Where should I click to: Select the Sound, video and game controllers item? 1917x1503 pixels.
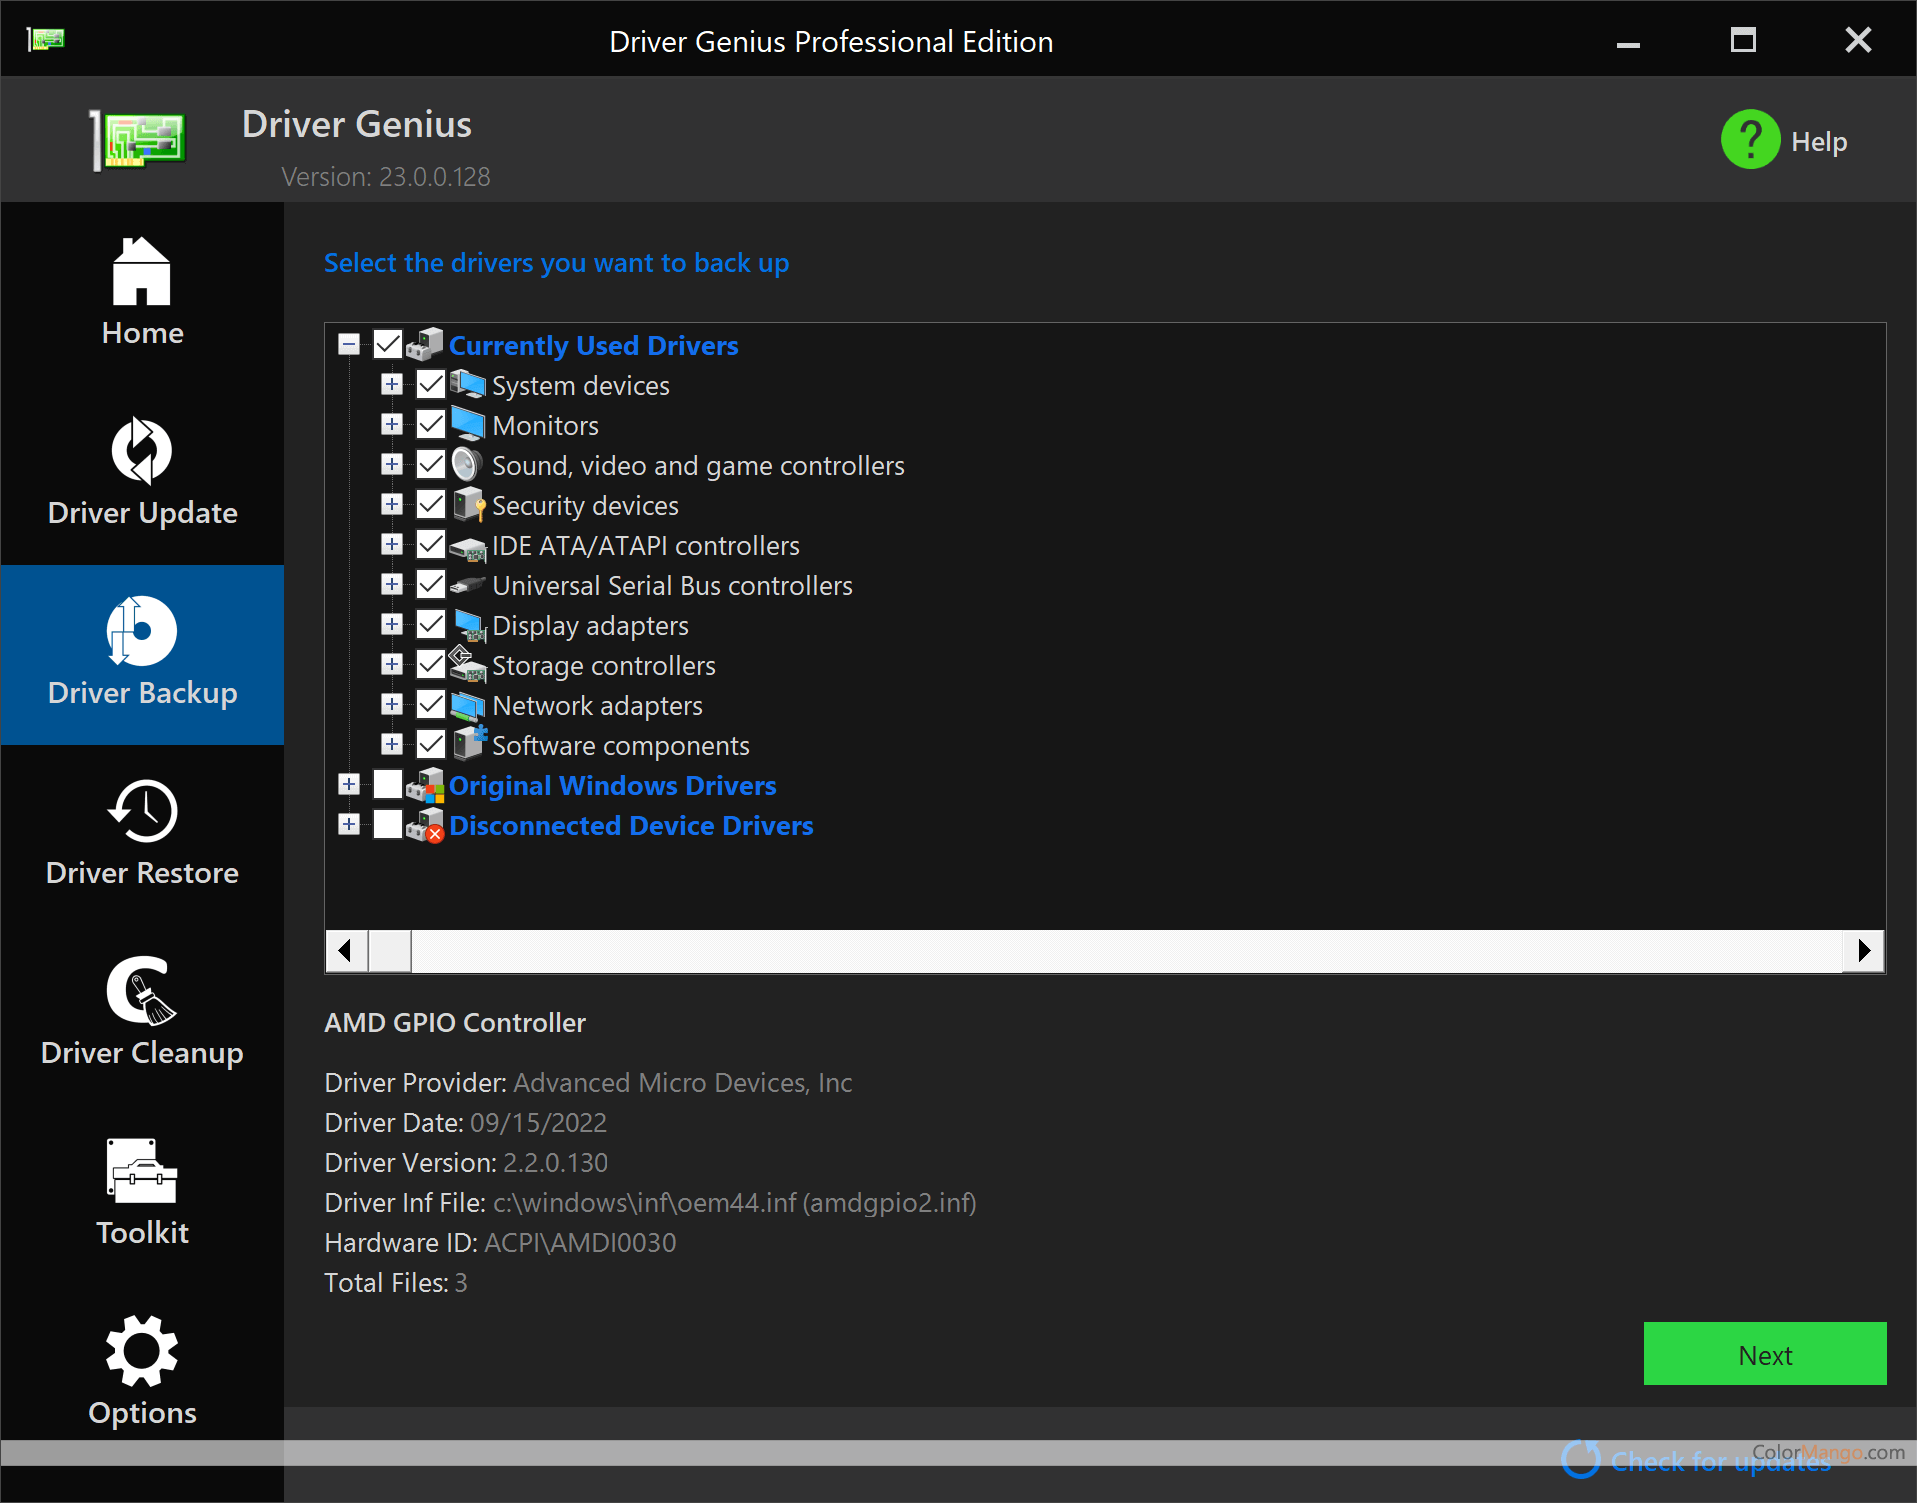pos(697,466)
